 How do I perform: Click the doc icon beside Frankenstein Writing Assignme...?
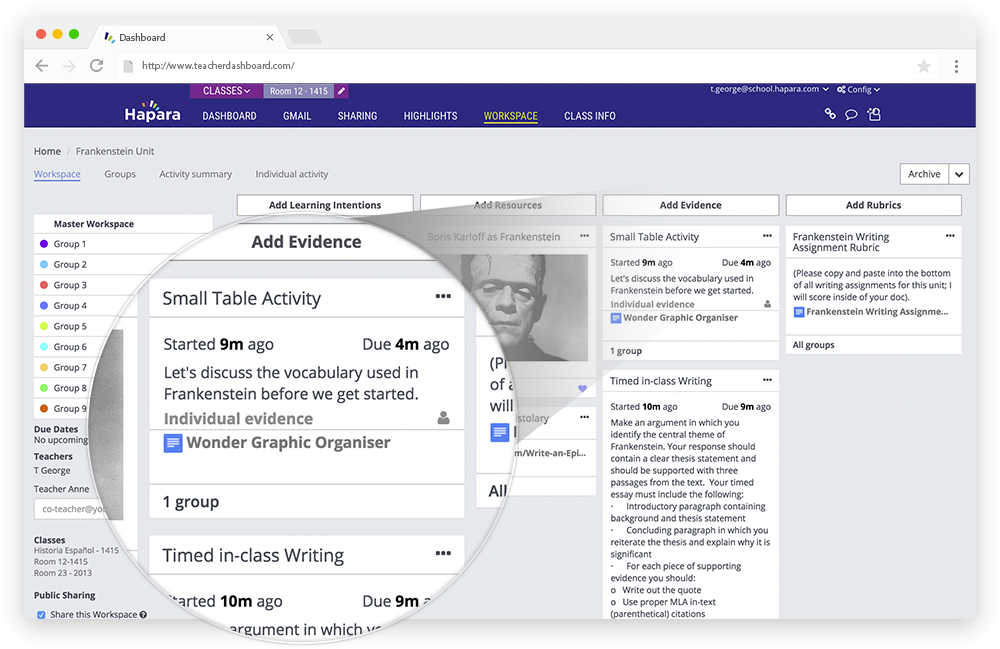798,312
